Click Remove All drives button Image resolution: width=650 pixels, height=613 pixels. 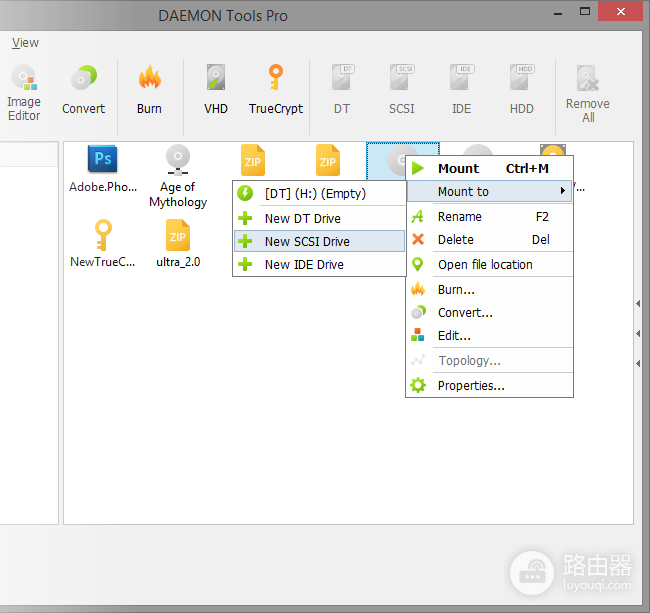click(588, 94)
